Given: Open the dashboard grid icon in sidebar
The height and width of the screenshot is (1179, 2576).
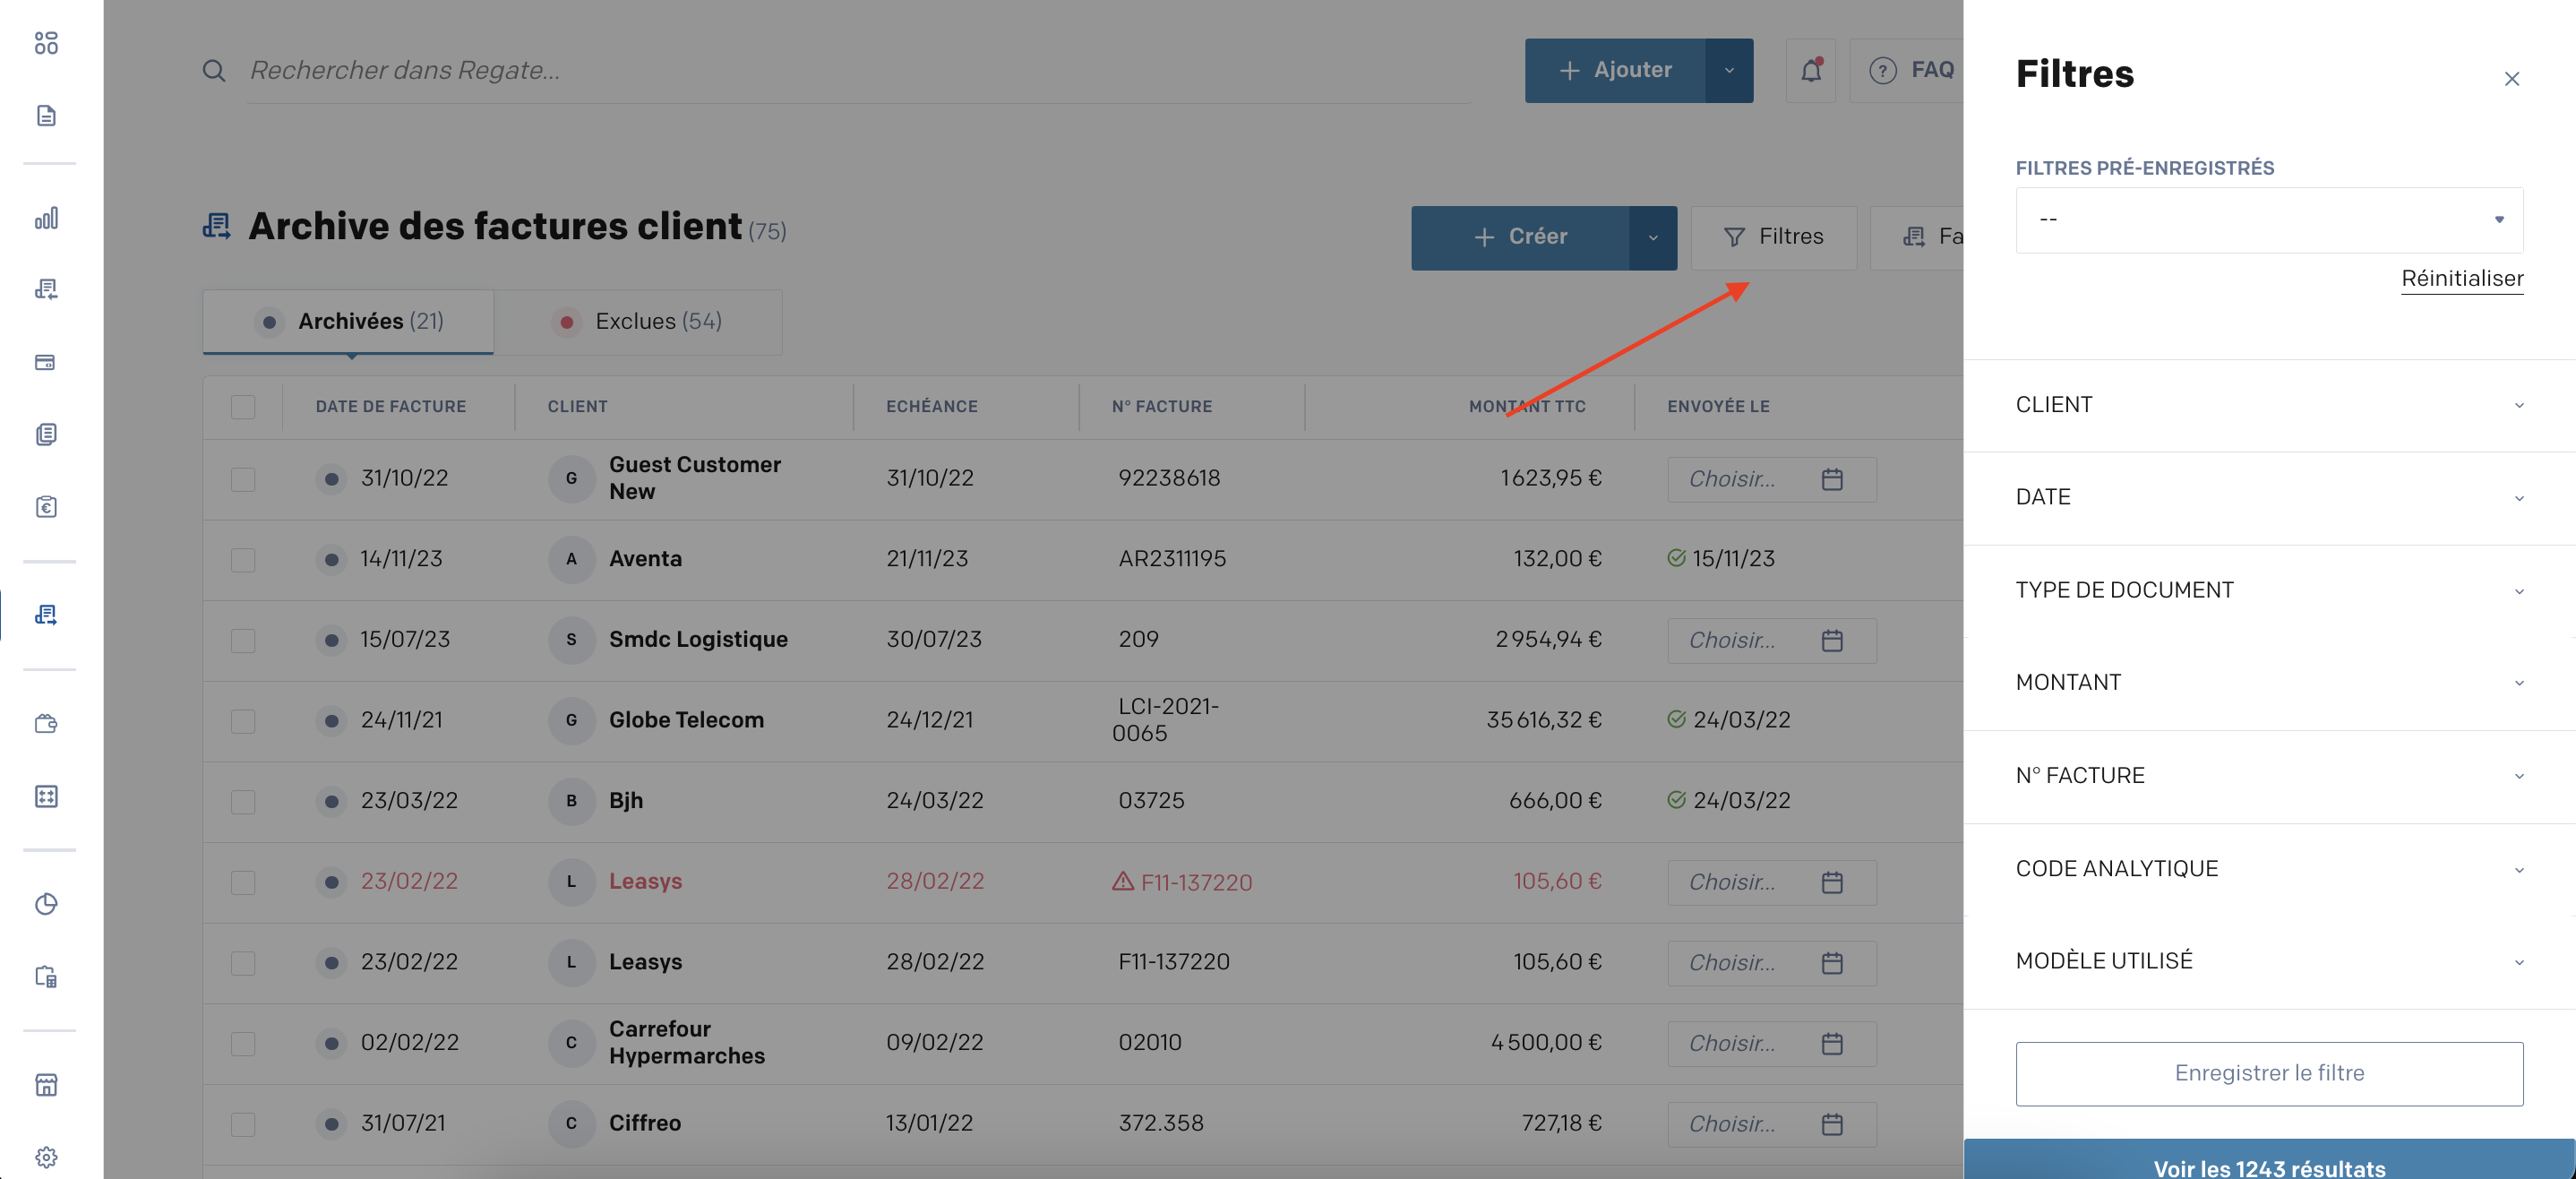Looking at the screenshot, I should pyautogui.click(x=46, y=43).
